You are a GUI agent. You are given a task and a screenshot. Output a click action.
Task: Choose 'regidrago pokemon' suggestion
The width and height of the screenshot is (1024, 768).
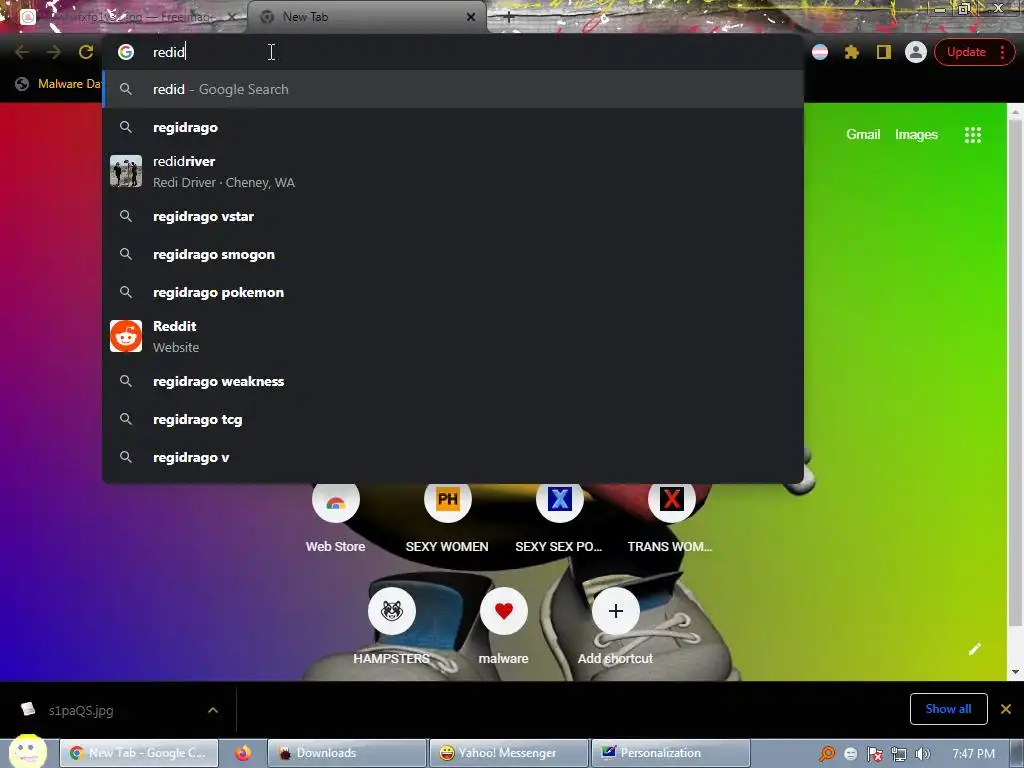pos(453,292)
